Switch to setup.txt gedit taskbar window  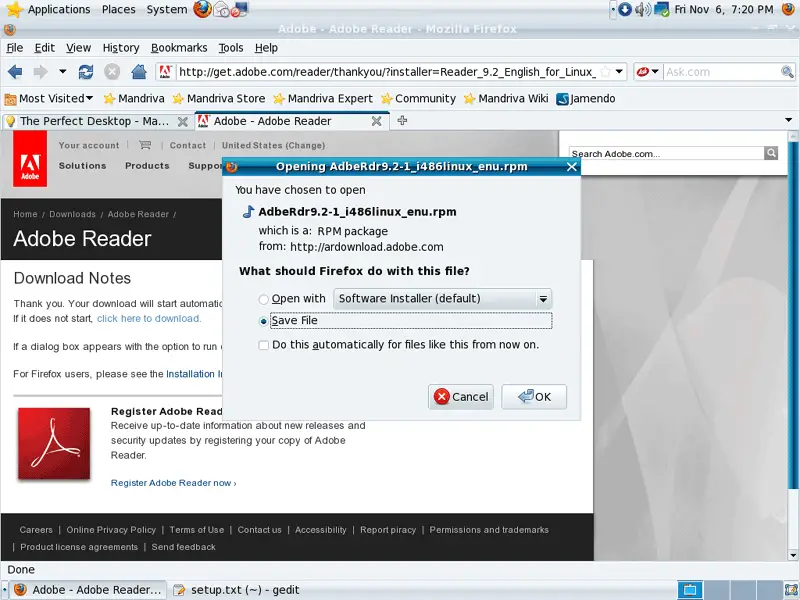236,590
